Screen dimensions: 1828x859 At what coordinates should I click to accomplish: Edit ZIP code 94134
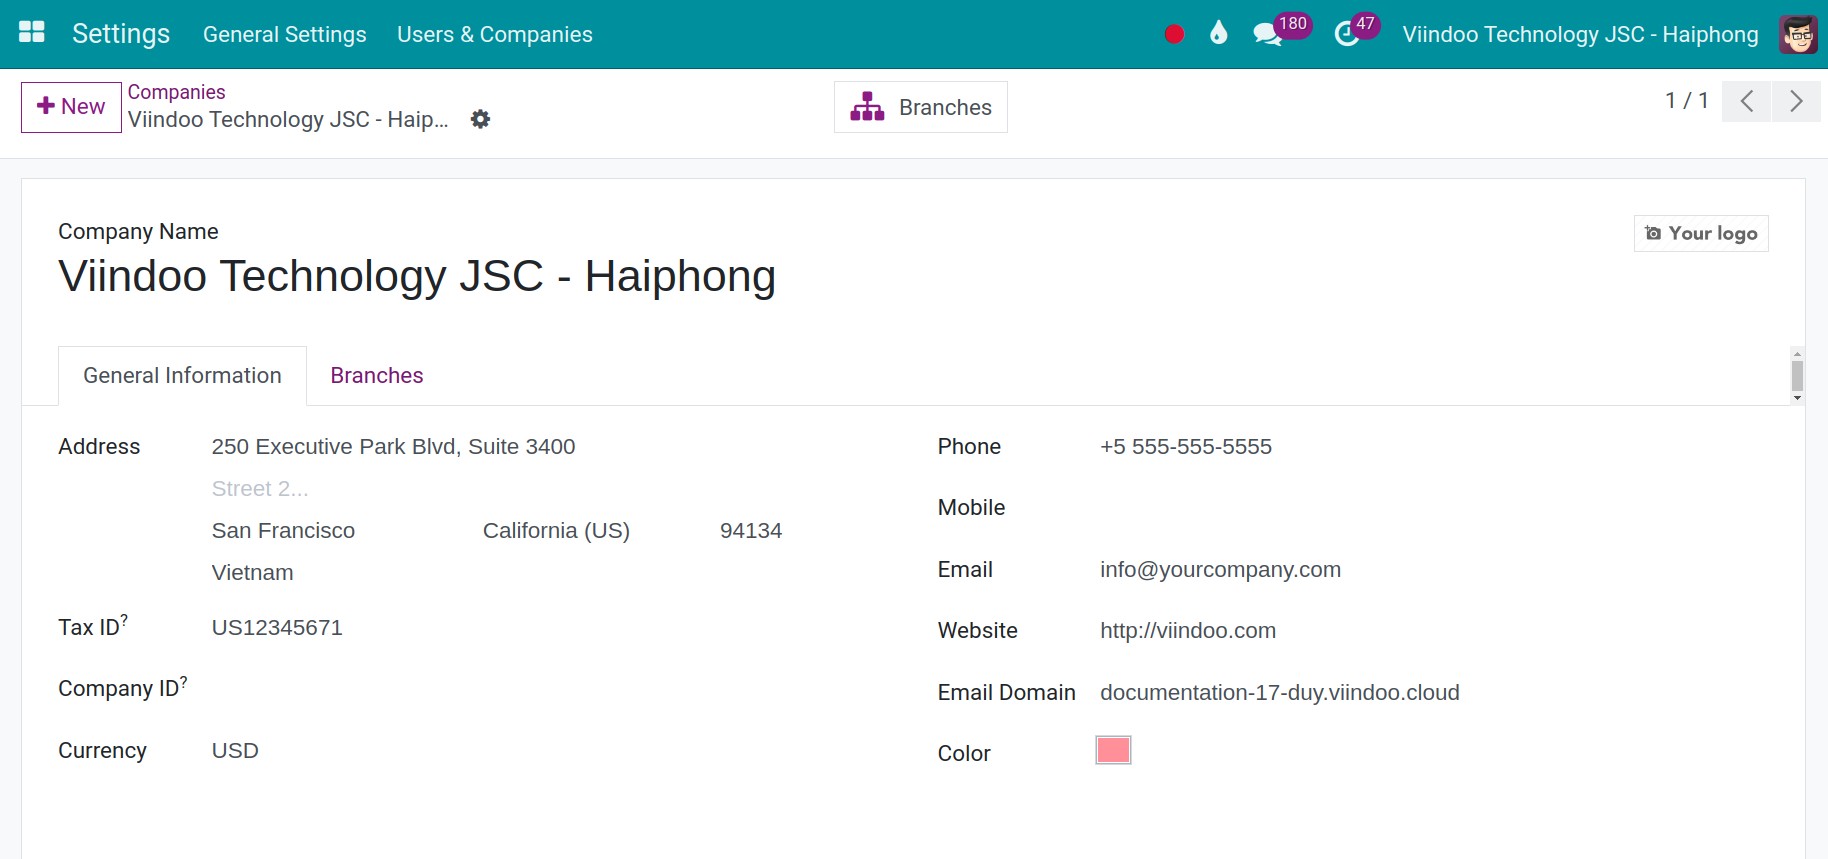point(751,531)
